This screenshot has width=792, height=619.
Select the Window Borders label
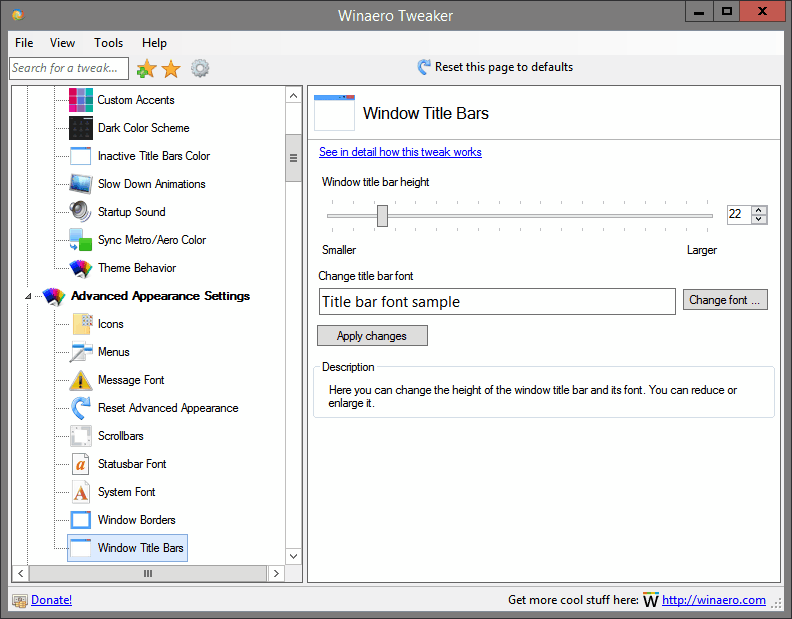(136, 520)
